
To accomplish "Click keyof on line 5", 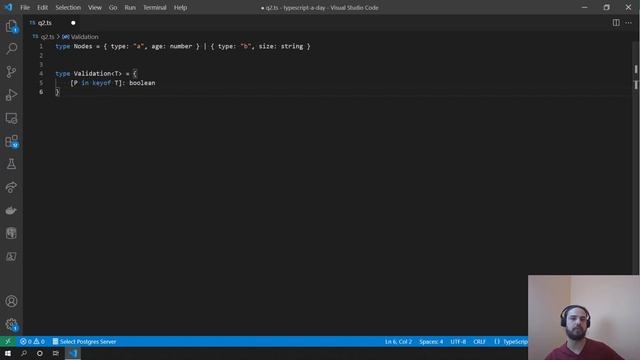I will (101, 83).
